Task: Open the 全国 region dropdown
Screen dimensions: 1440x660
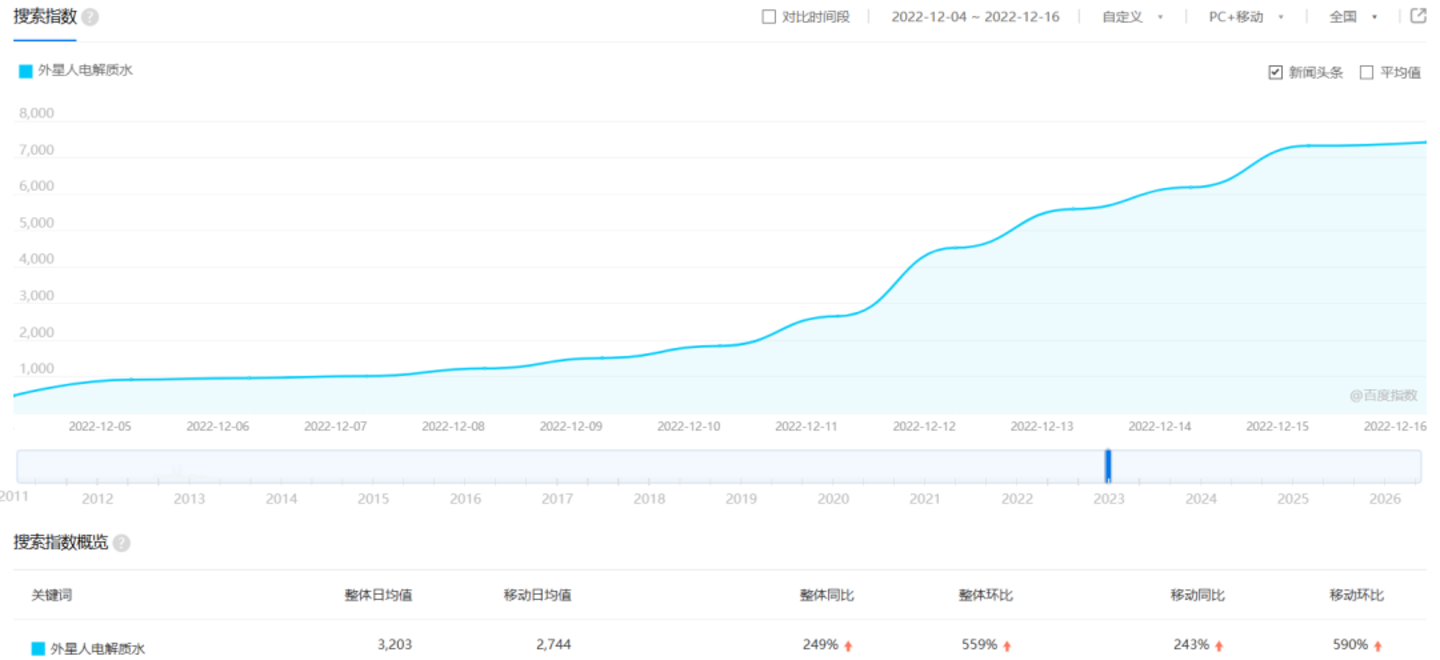Action: pos(1353,17)
